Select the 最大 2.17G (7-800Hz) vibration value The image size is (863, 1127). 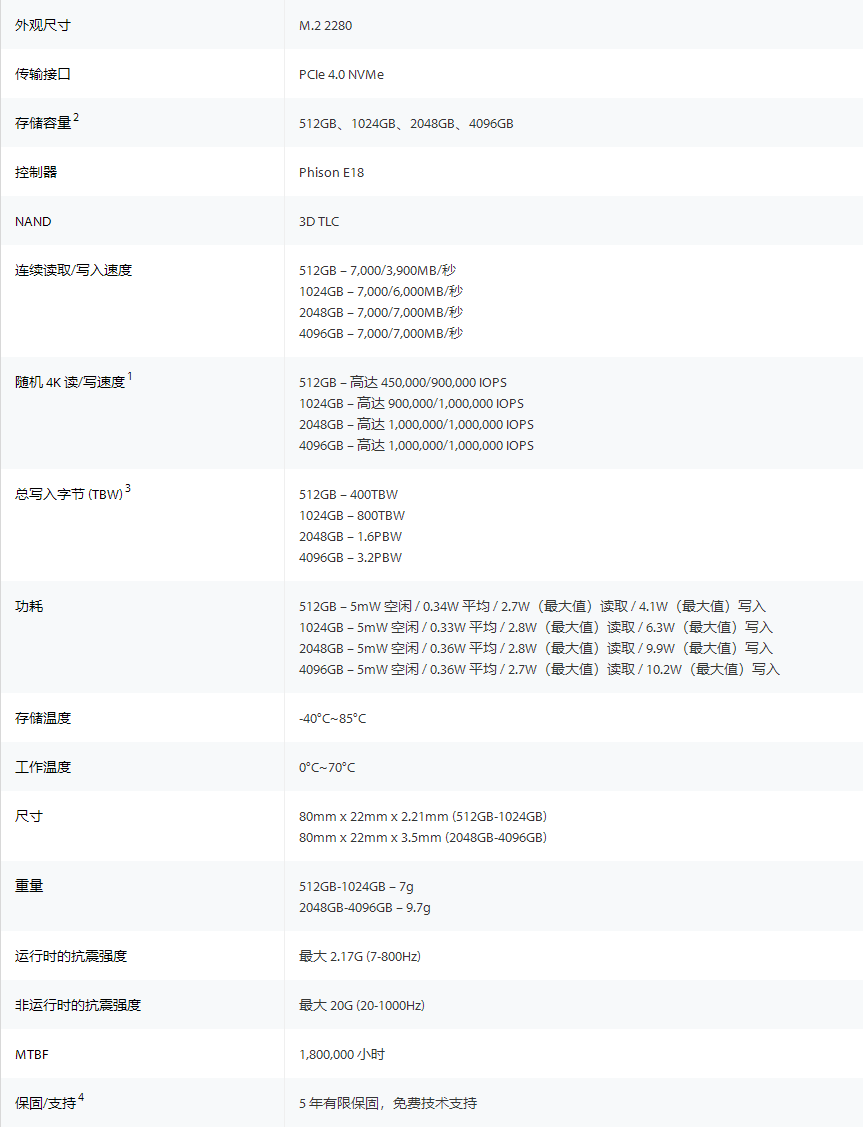coord(359,957)
